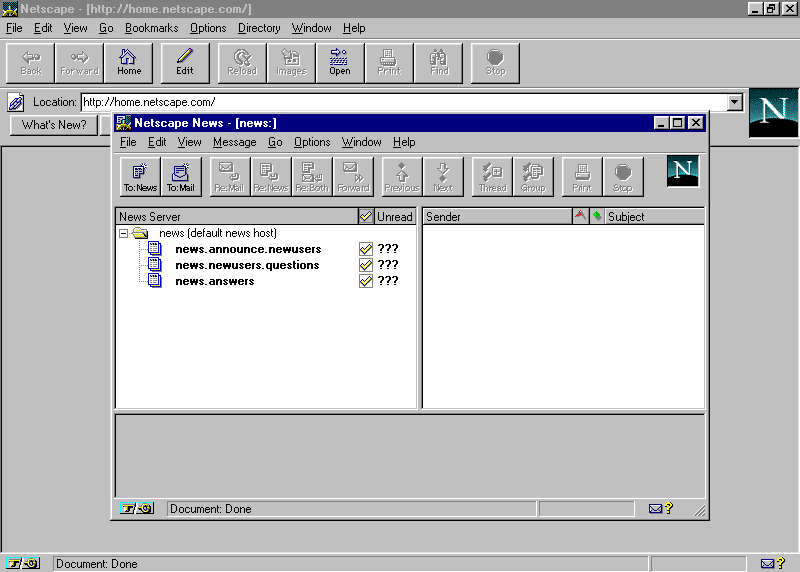Reload page in browser toolbar
Image resolution: width=800 pixels, height=572 pixels.
(x=242, y=63)
